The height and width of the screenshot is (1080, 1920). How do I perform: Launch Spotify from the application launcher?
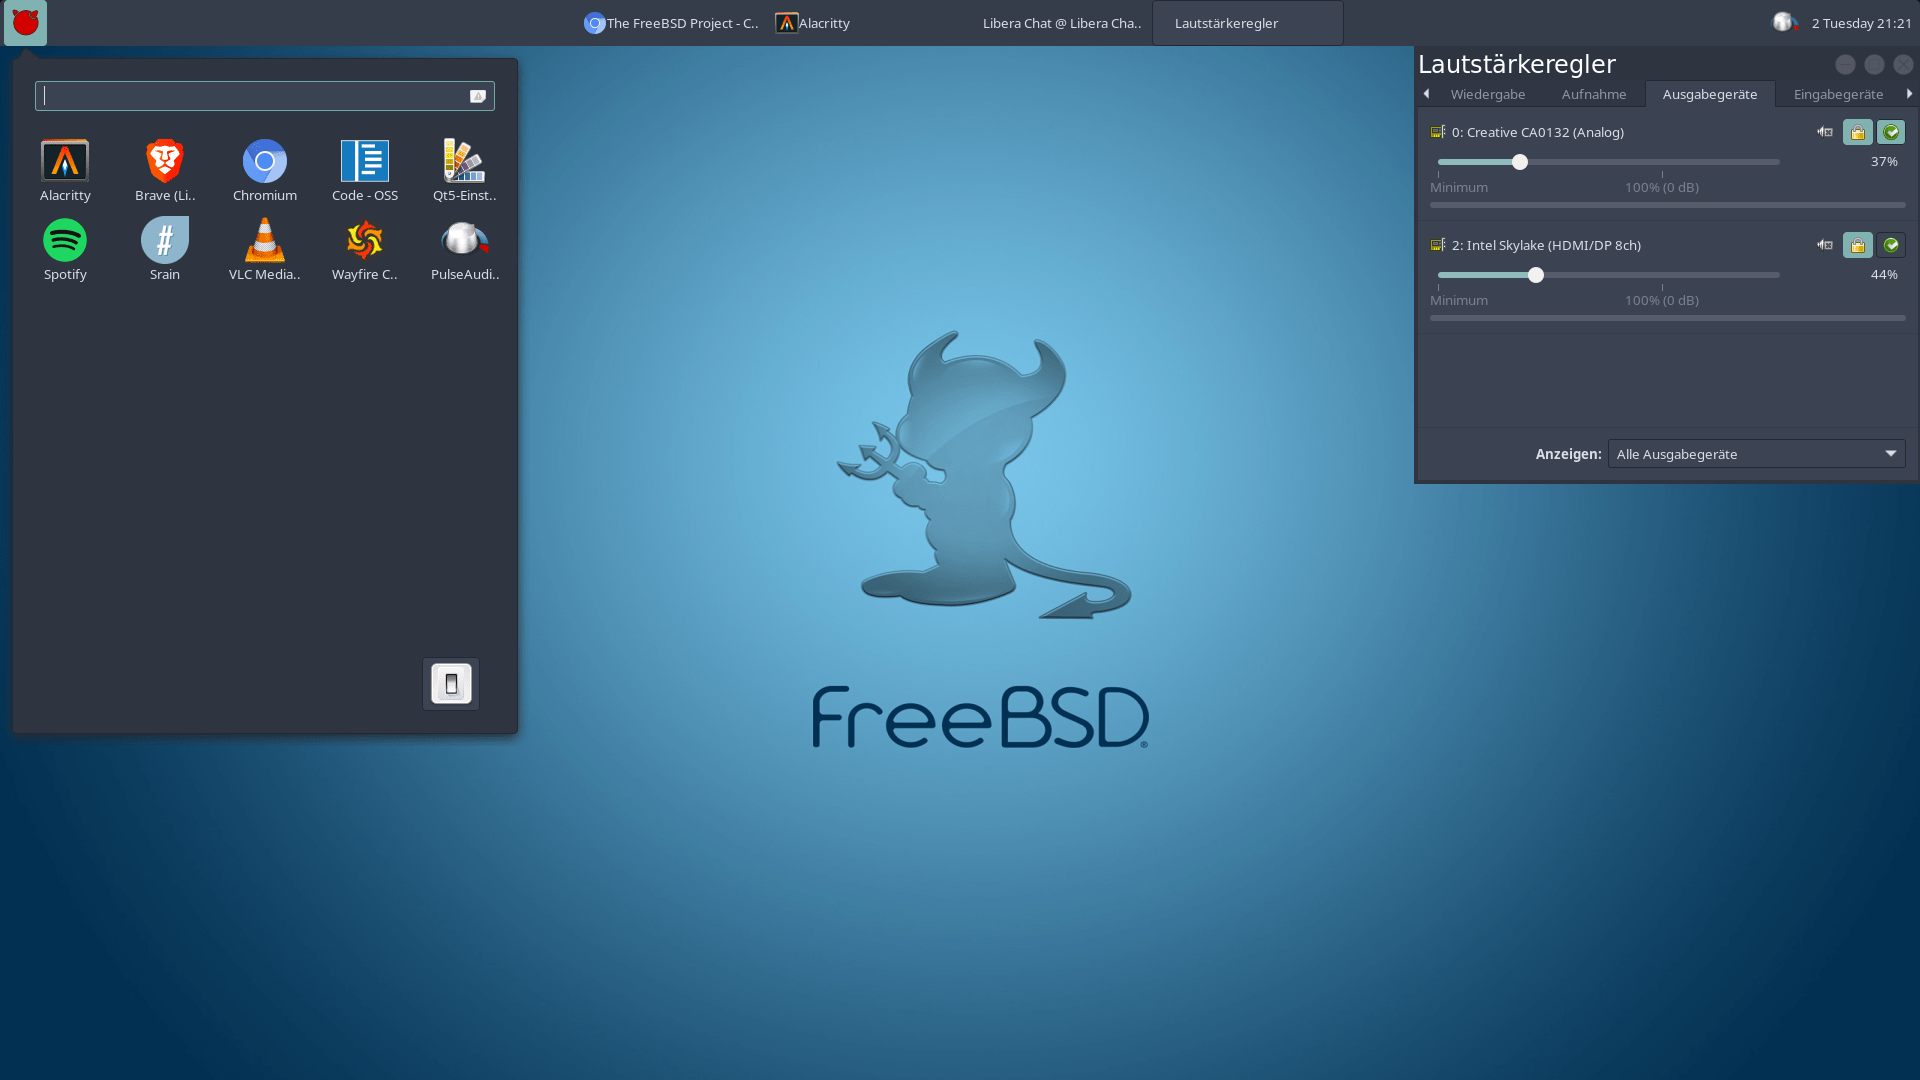[x=64, y=245]
